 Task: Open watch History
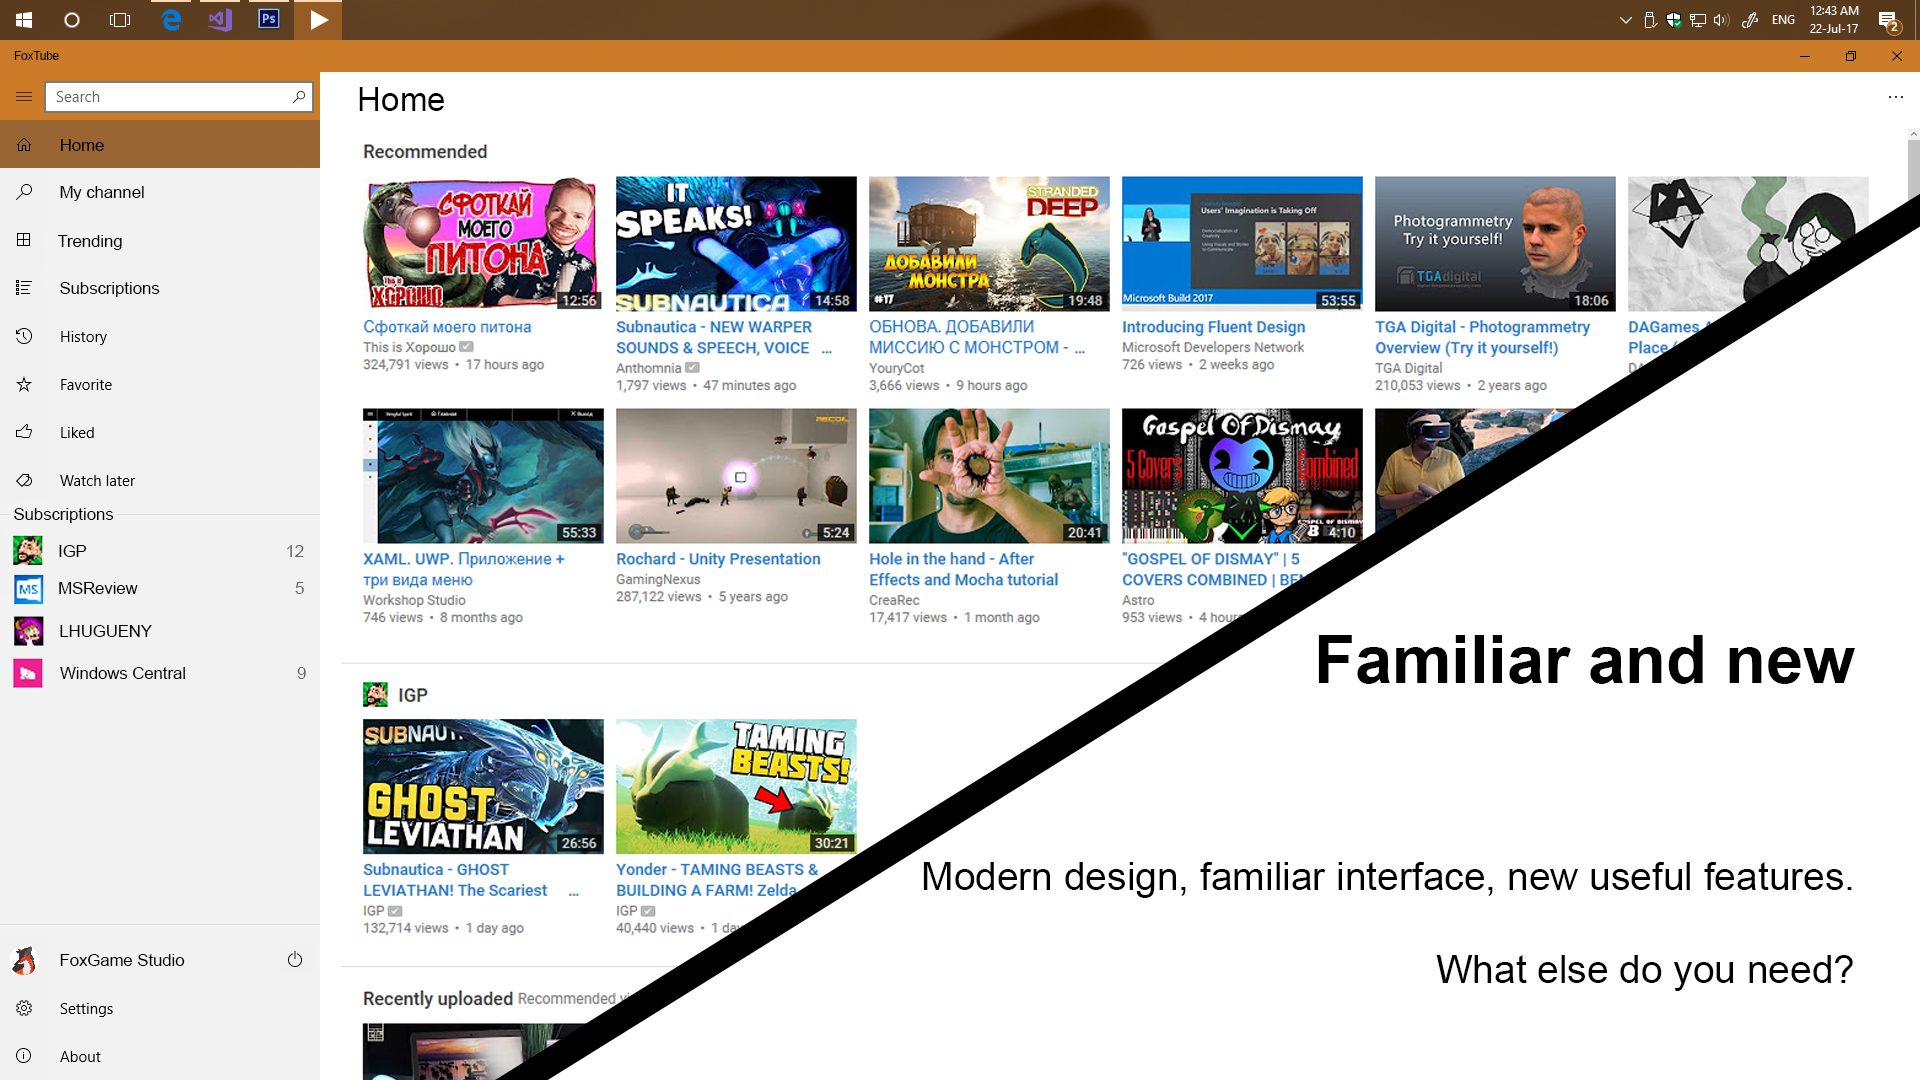(83, 337)
